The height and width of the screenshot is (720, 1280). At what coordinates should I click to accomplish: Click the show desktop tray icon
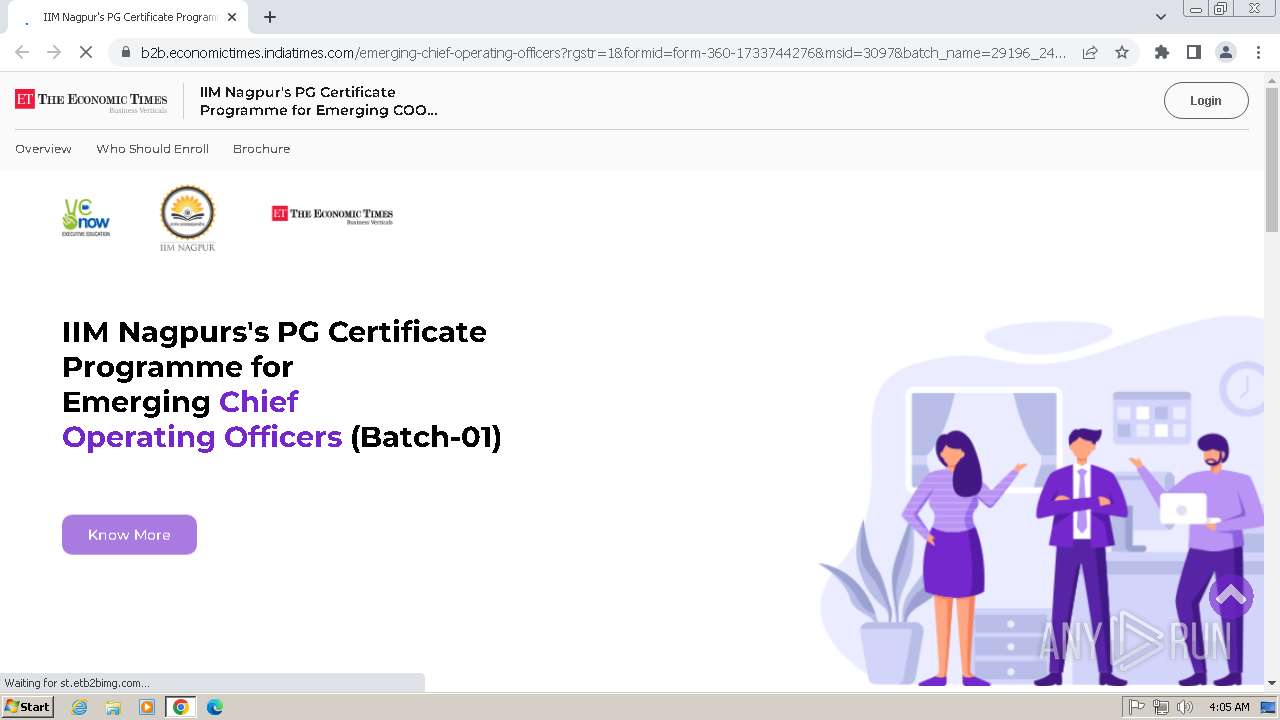1267,707
